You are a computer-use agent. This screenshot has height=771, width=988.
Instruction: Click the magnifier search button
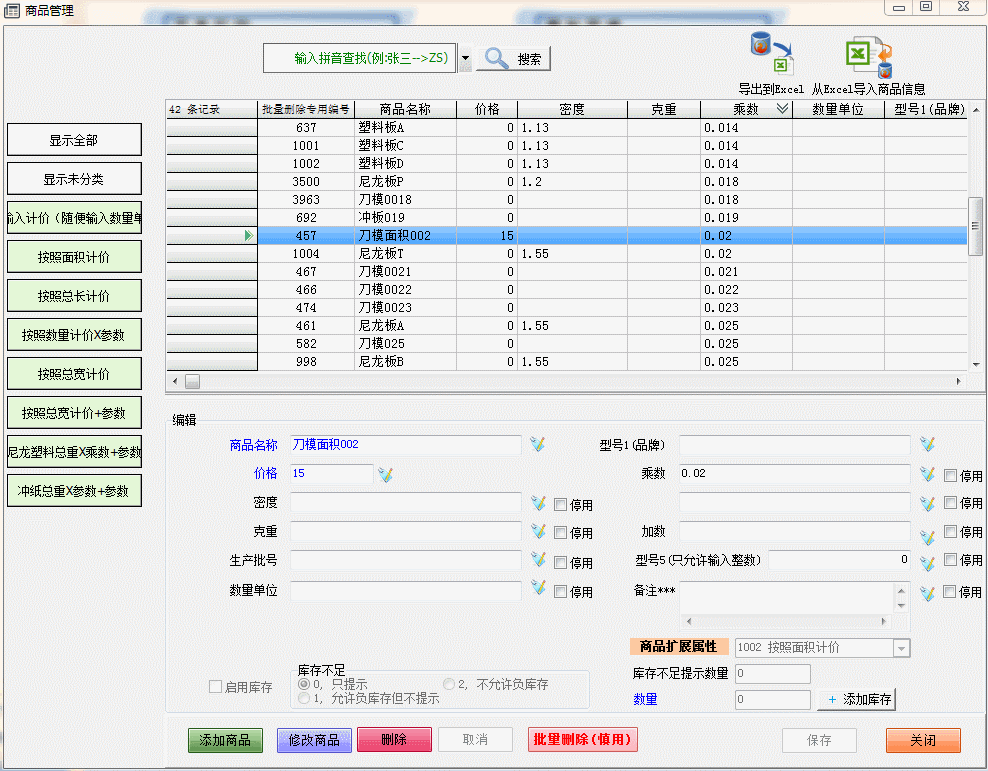513,59
